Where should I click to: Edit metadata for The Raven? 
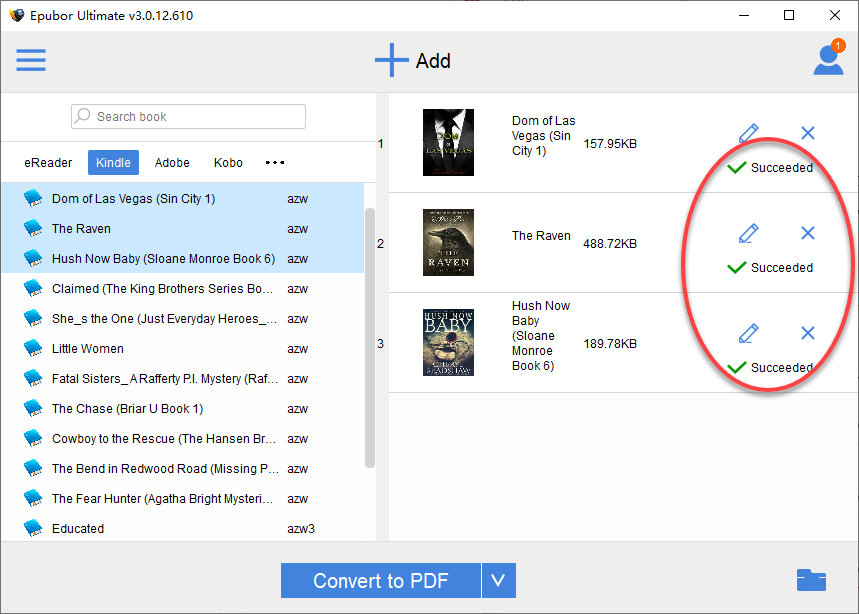click(x=748, y=233)
